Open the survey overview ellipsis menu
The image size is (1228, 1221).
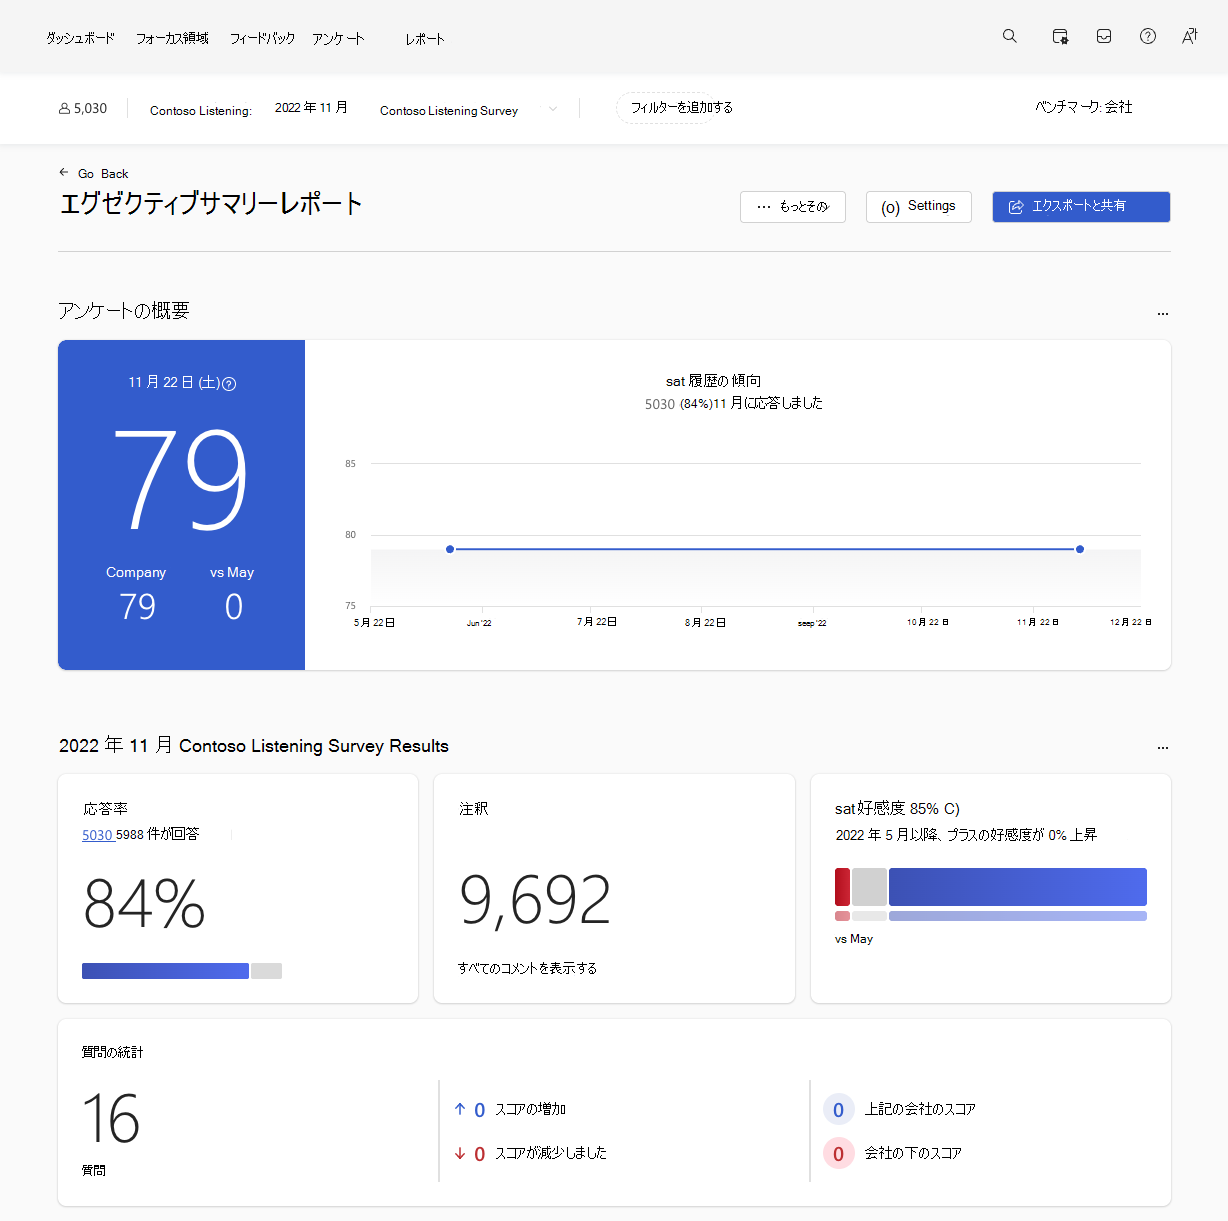pyautogui.click(x=1162, y=313)
